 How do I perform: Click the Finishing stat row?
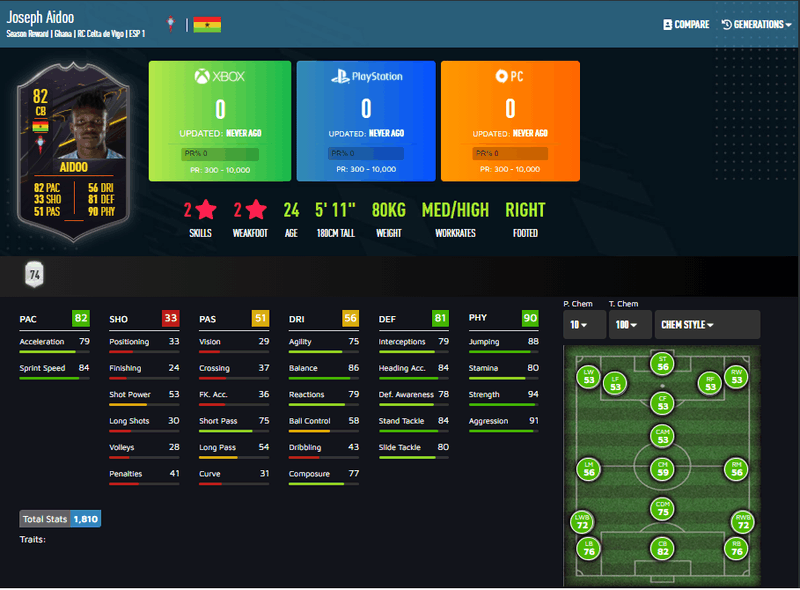click(144, 371)
